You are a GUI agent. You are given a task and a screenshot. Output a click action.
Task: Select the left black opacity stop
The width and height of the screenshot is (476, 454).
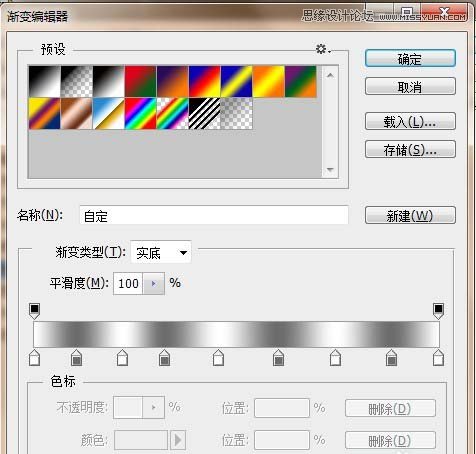pos(34,311)
